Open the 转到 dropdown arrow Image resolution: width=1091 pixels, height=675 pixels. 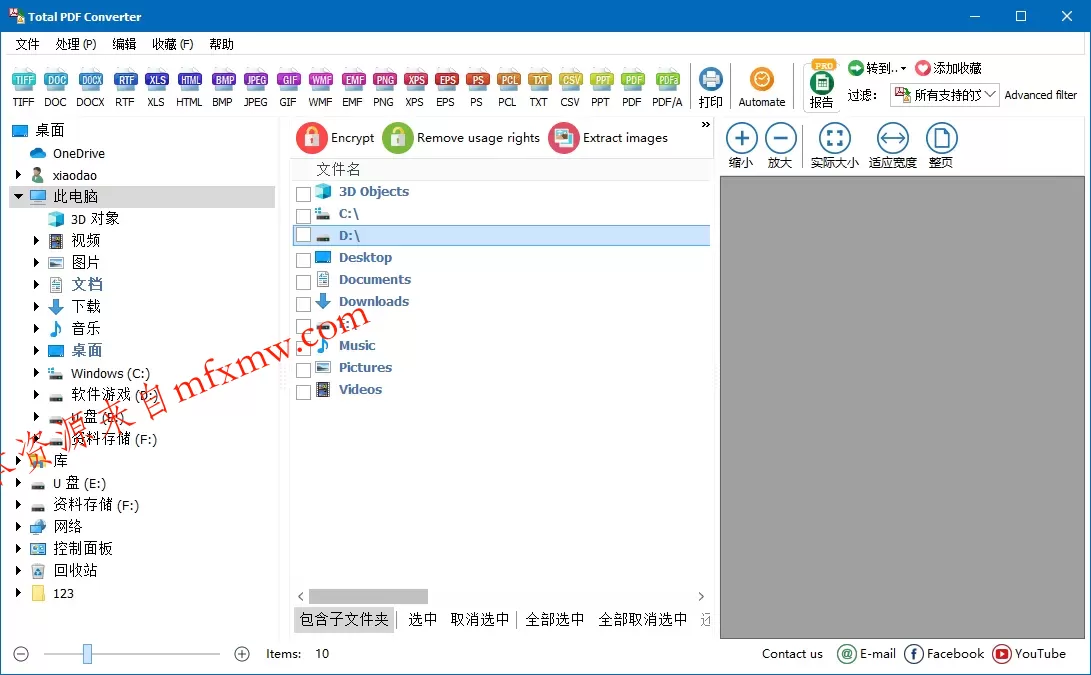click(903, 68)
